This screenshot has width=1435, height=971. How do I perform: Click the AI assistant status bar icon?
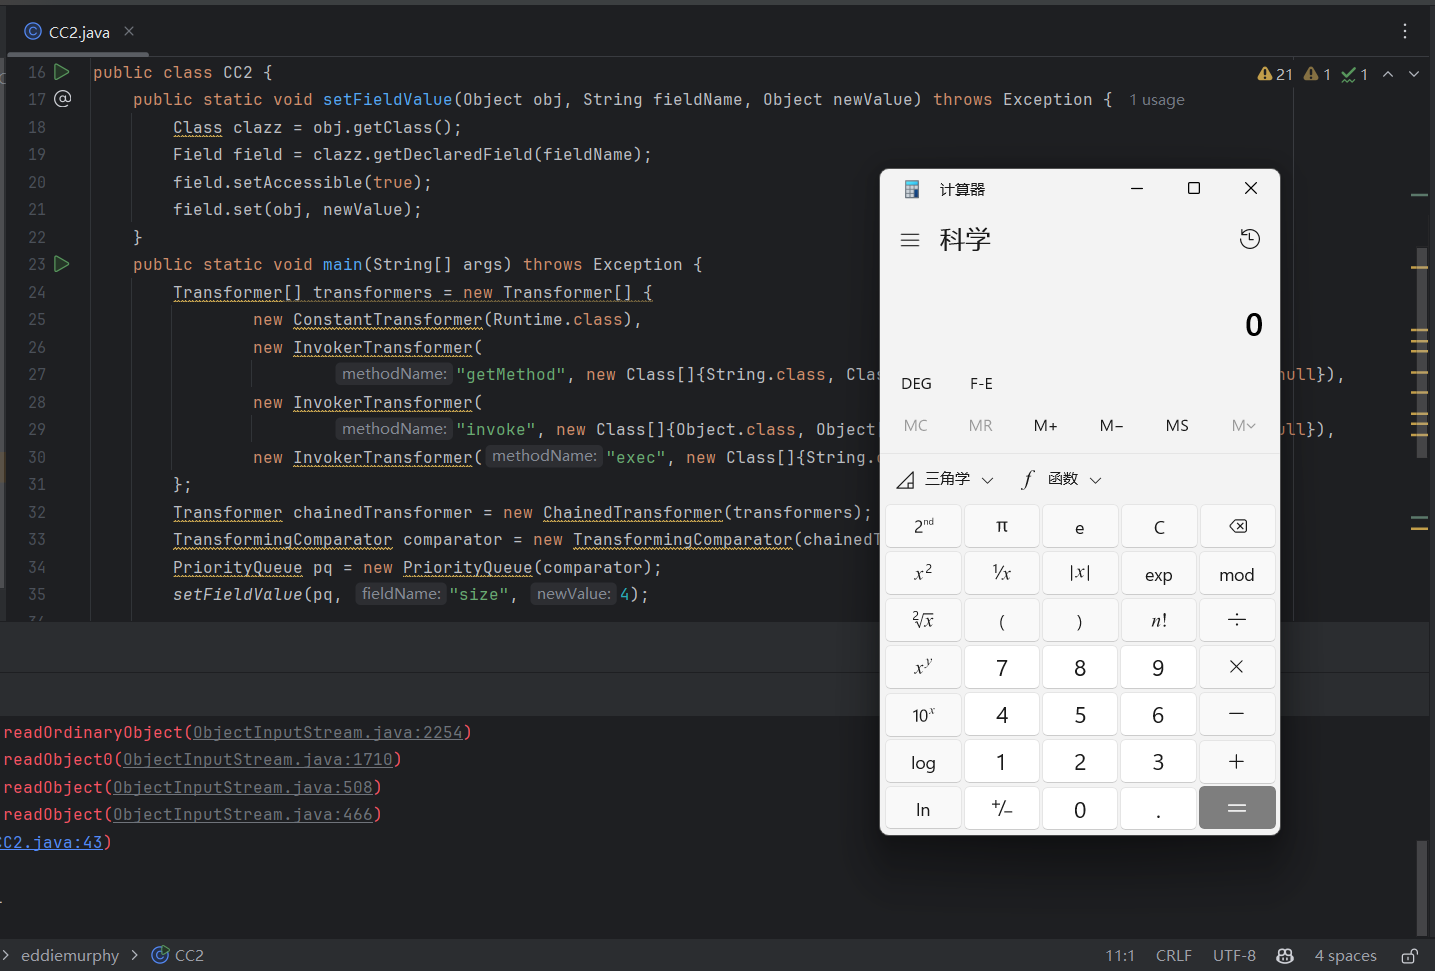click(x=1285, y=956)
